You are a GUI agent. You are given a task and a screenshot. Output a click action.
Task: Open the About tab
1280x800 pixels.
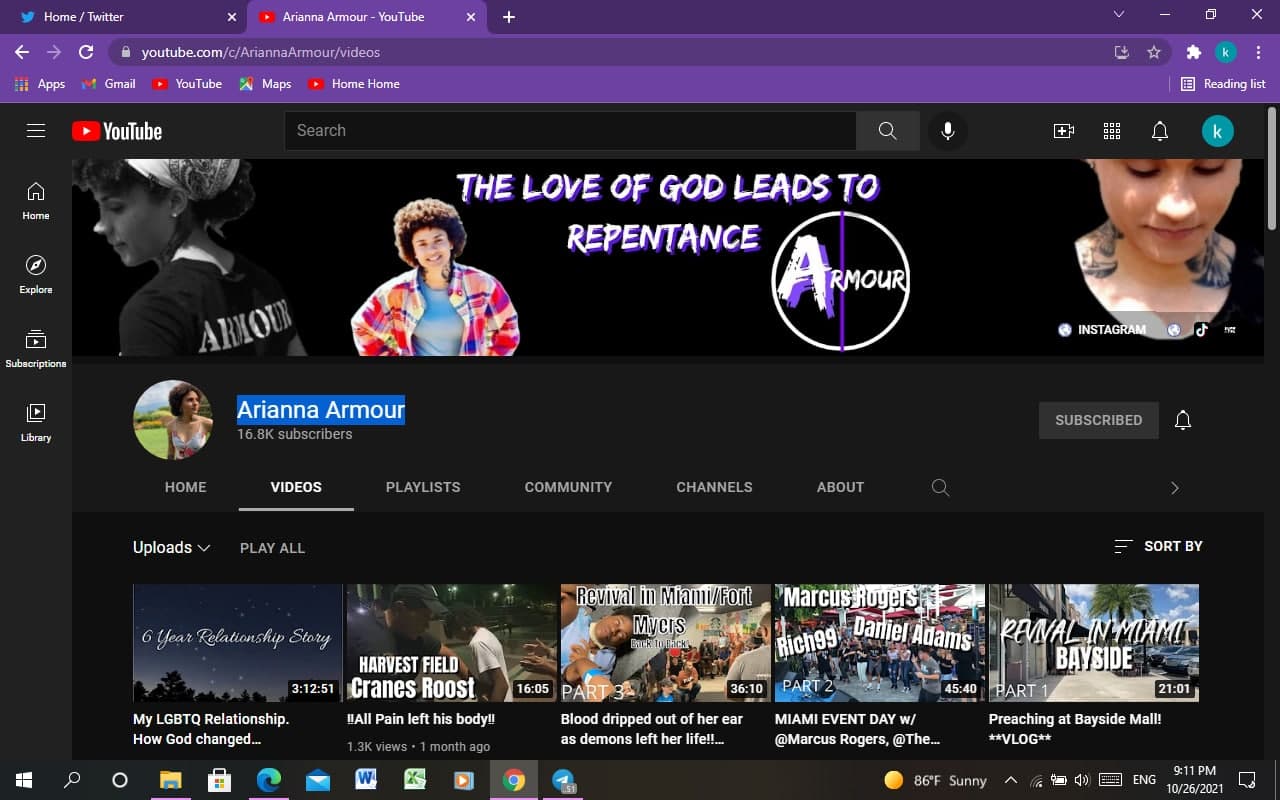[x=840, y=487]
